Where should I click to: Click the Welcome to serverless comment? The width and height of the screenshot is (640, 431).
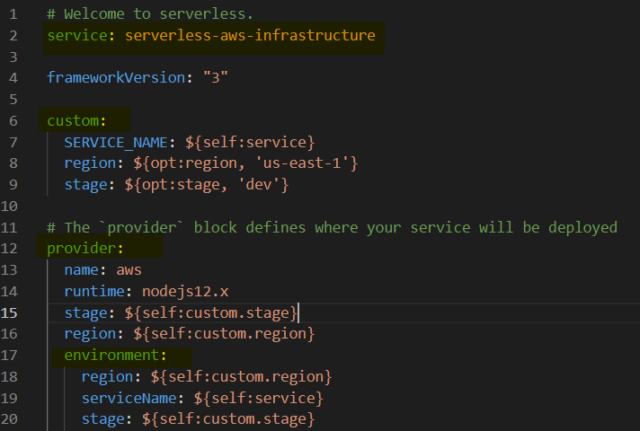click(150, 14)
